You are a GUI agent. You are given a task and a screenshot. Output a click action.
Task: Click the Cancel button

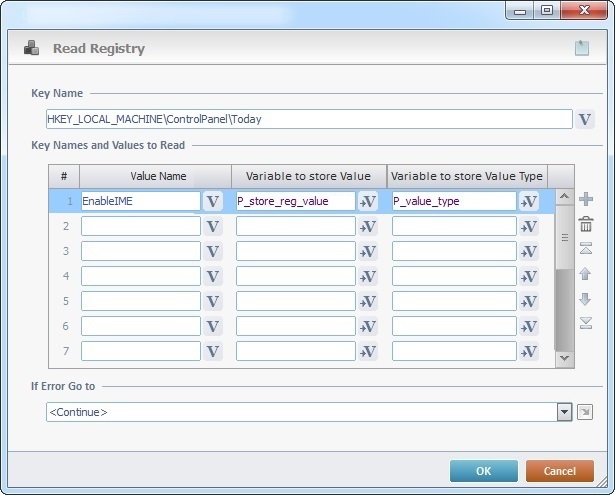point(560,471)
